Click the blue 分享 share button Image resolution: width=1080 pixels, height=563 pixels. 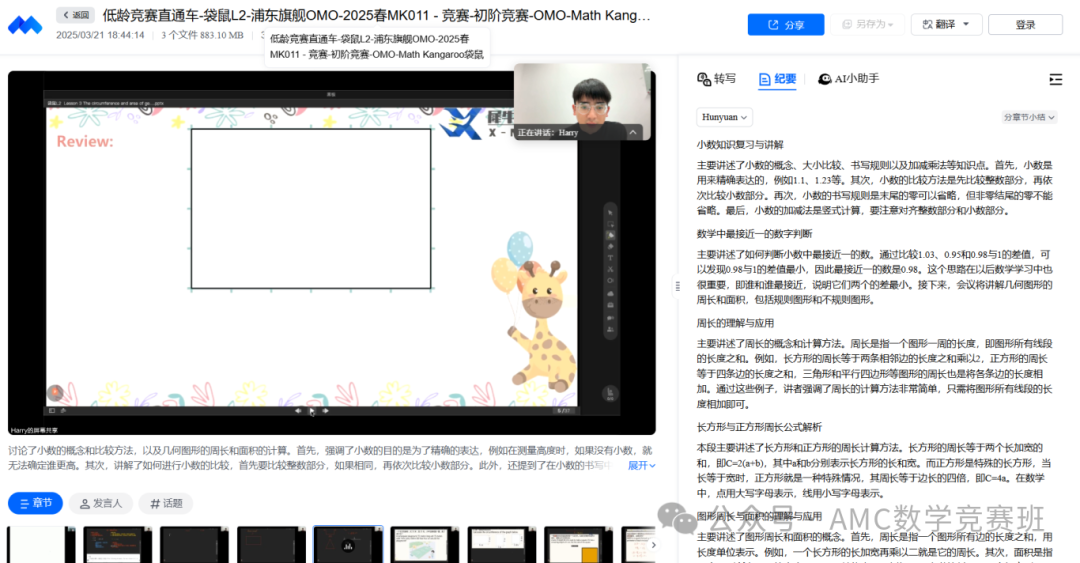click(x=785, y=25)
